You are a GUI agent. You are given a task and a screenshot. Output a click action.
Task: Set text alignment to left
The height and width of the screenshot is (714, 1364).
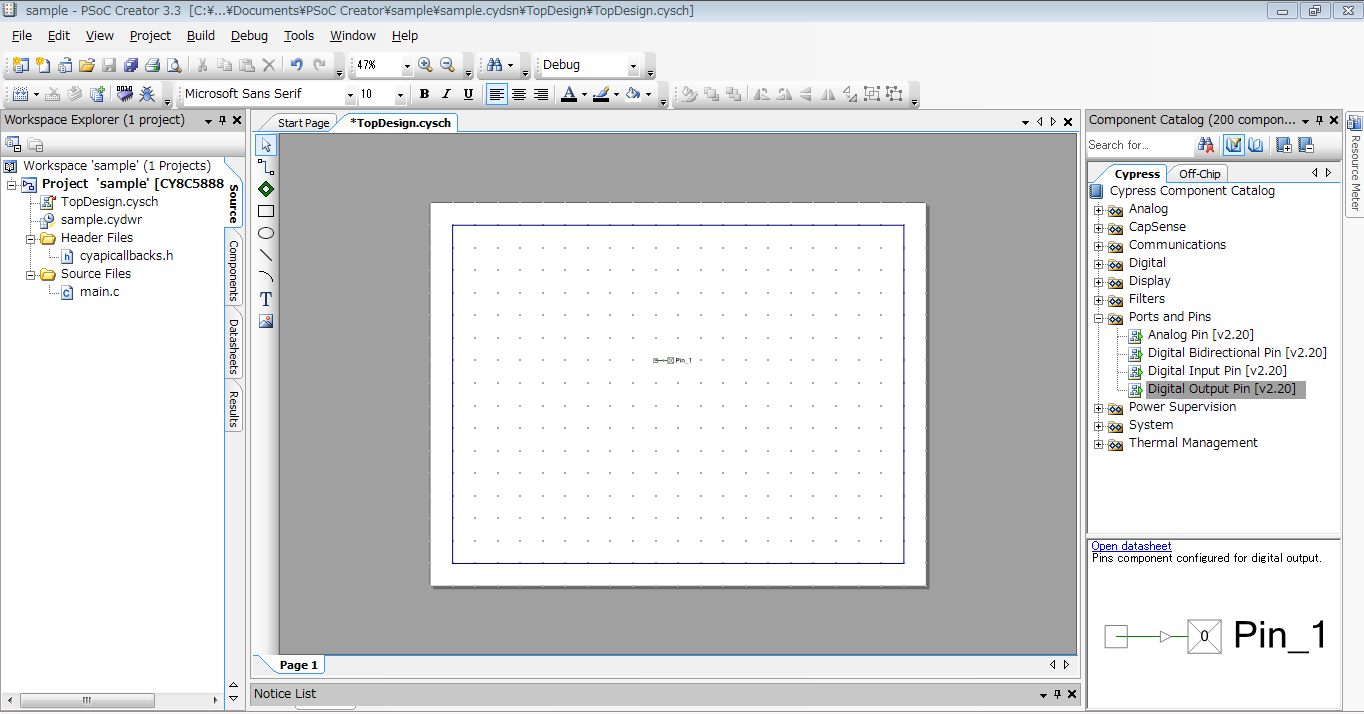(497, 94)
